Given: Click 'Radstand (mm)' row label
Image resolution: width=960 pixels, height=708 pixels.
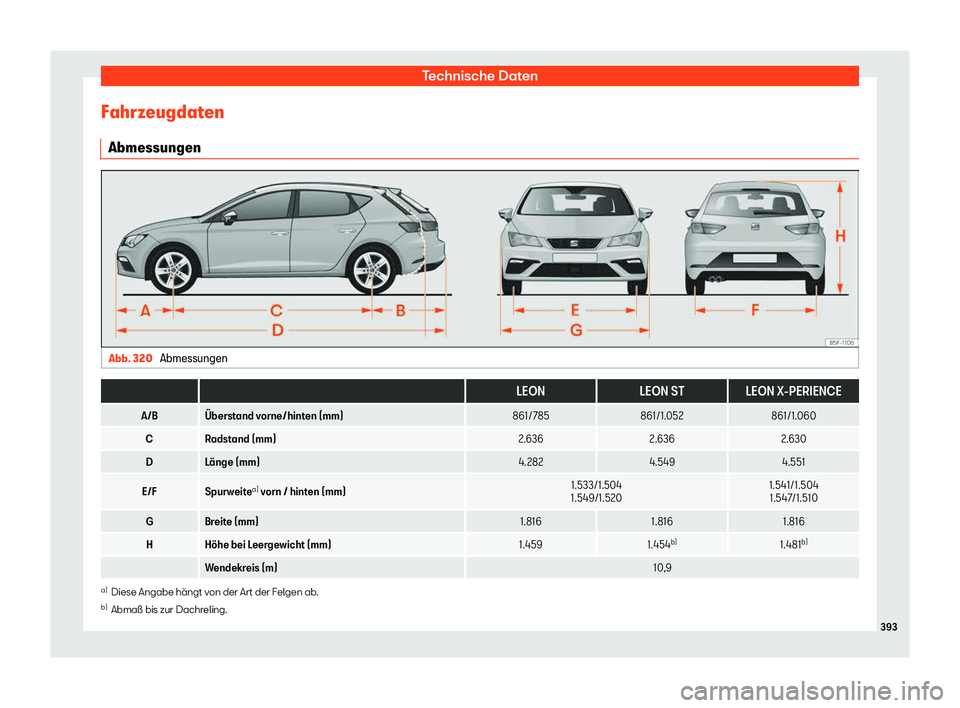Looking at the screenshot, I should [x=240, y=439].
